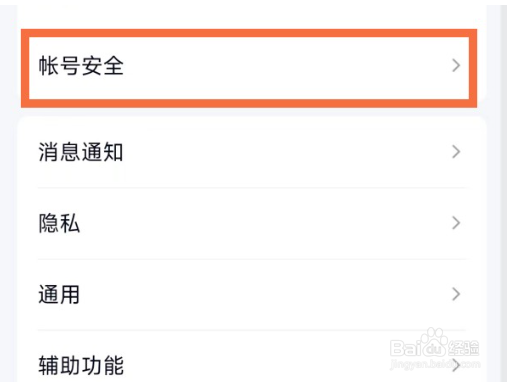Click the blank white card above 帐号安全
The image size is (509, 382).
click(252, 14)
